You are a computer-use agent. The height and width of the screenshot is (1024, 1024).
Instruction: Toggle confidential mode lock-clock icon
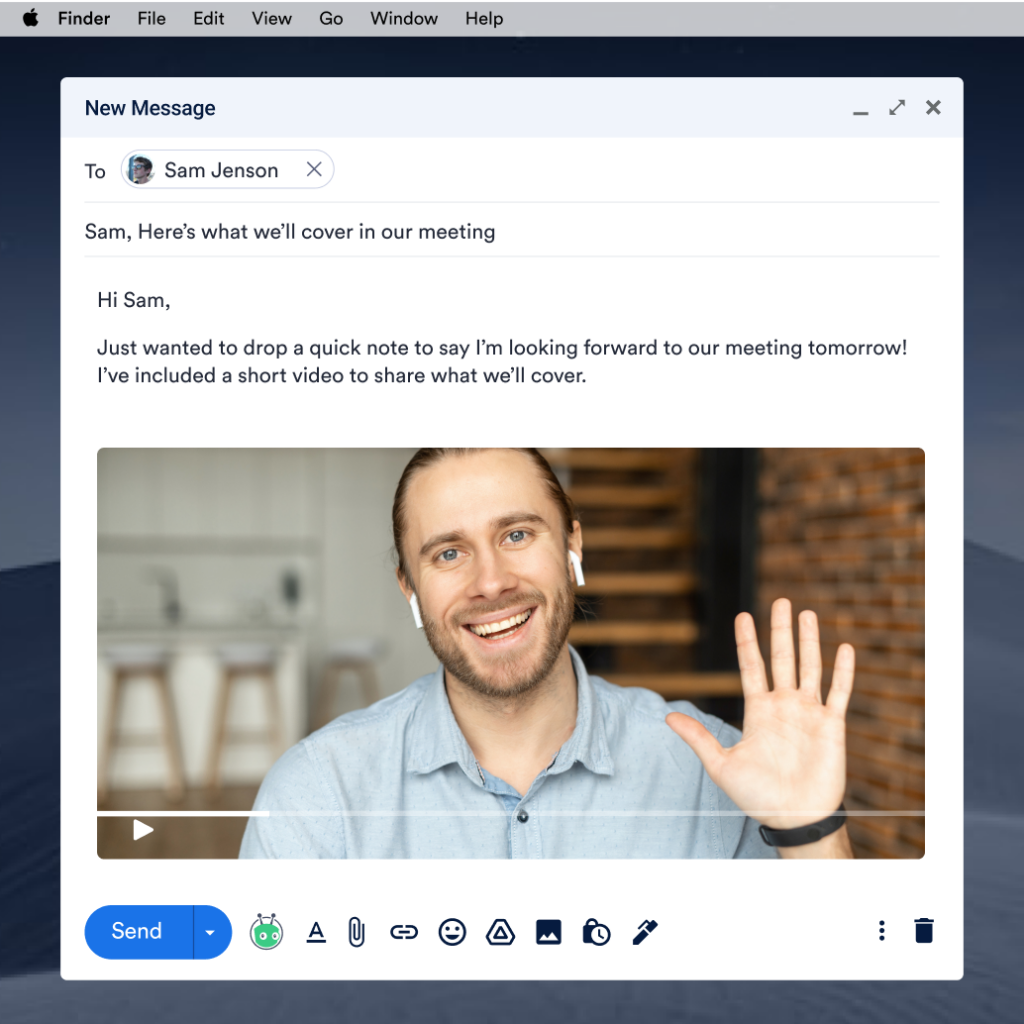coord(596,932)
